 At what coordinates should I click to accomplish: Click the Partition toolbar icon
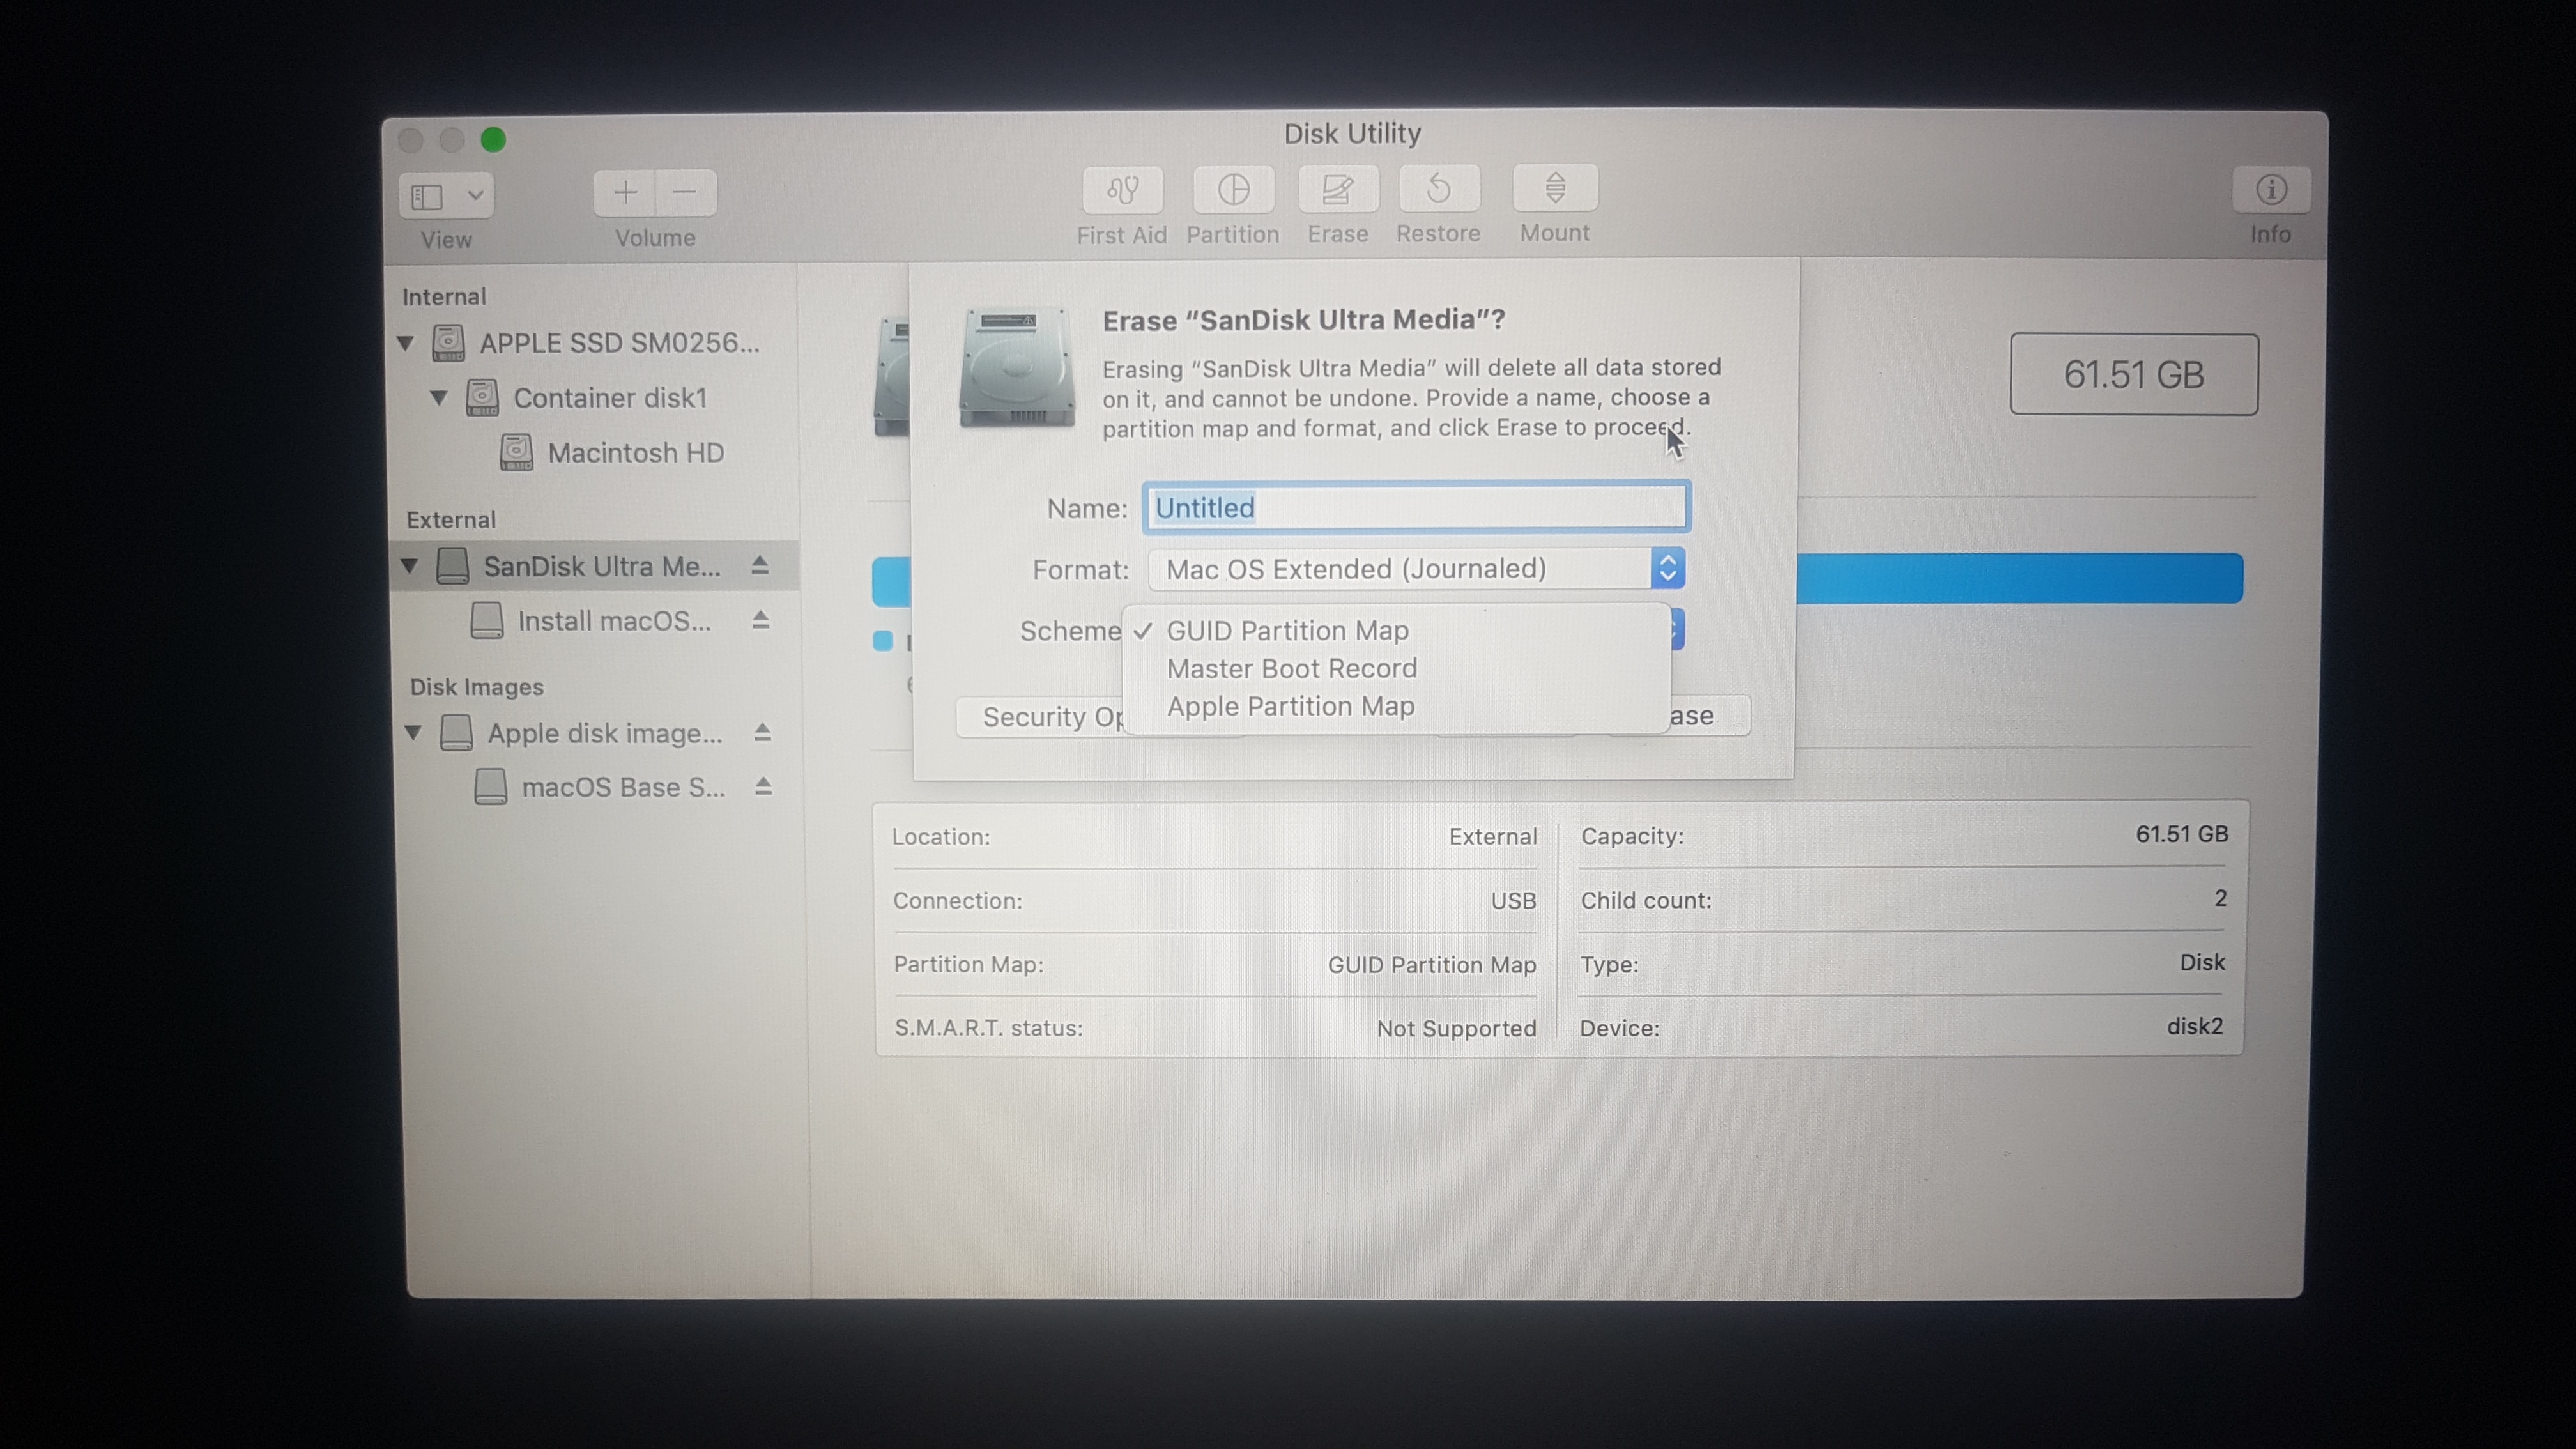point(1233,190)
